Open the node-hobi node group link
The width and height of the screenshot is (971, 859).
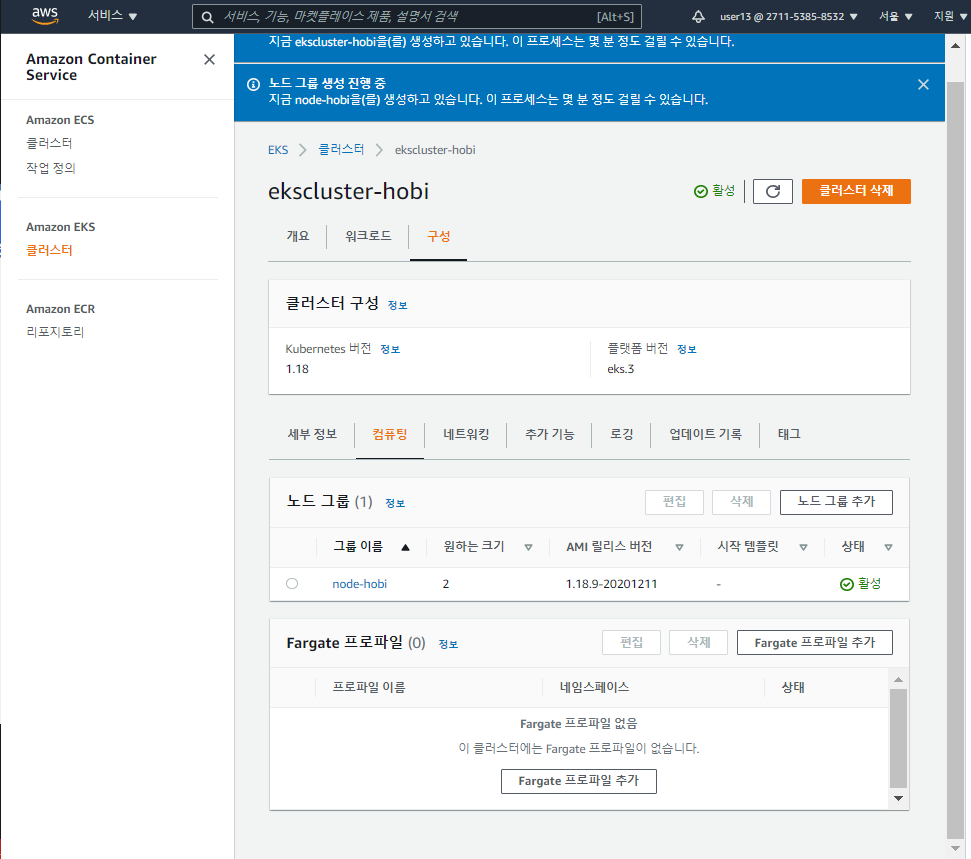(359, 584)
